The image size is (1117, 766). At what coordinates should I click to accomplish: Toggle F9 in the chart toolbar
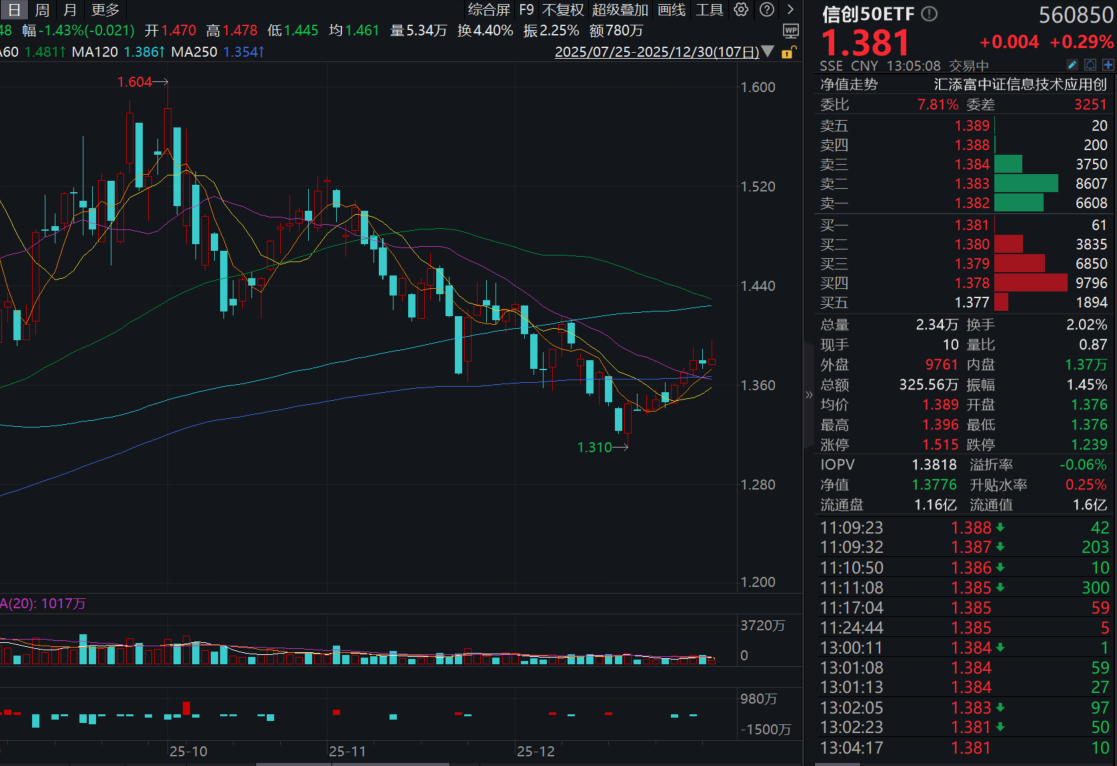[526, 10]
